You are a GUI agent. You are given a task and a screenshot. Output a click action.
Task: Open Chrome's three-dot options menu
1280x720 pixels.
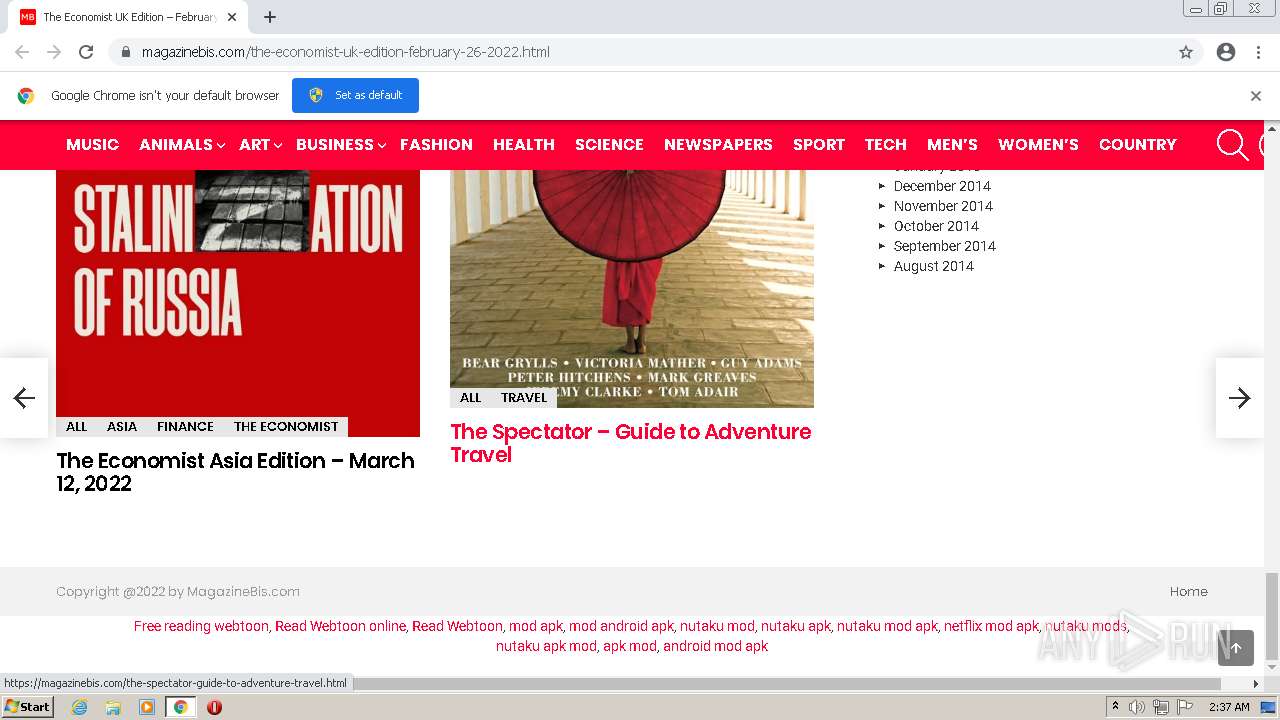tap(1258, 52)
